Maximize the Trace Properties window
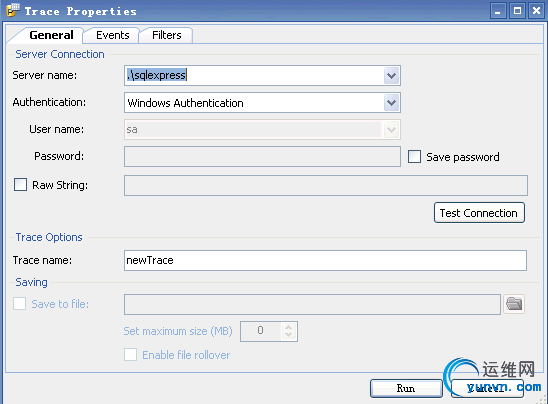This screenshot has height=404, width=548. click(517, 11)
